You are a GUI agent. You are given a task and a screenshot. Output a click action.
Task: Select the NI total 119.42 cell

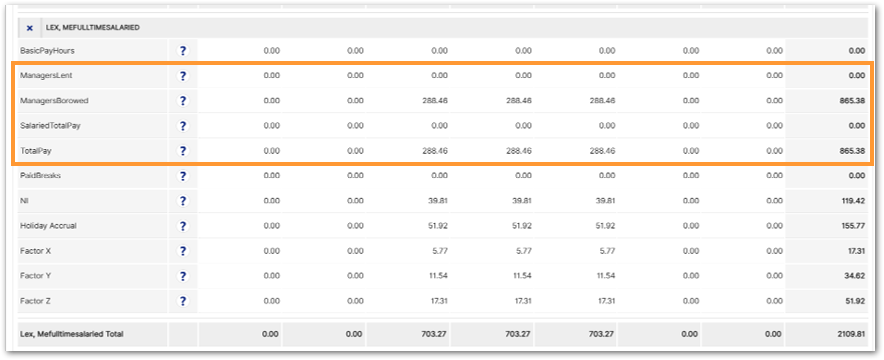tap(826, 201)
